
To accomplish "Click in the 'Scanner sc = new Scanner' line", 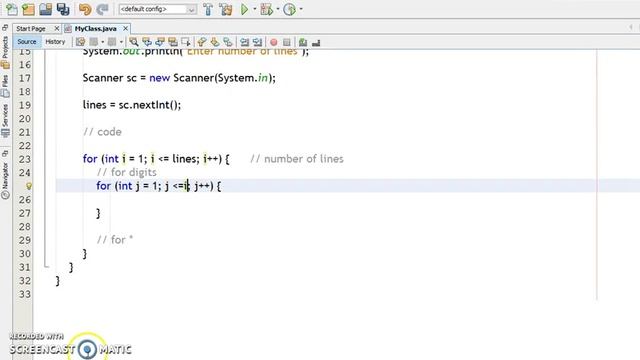I will pyautogui.click(x=179, y=78).
